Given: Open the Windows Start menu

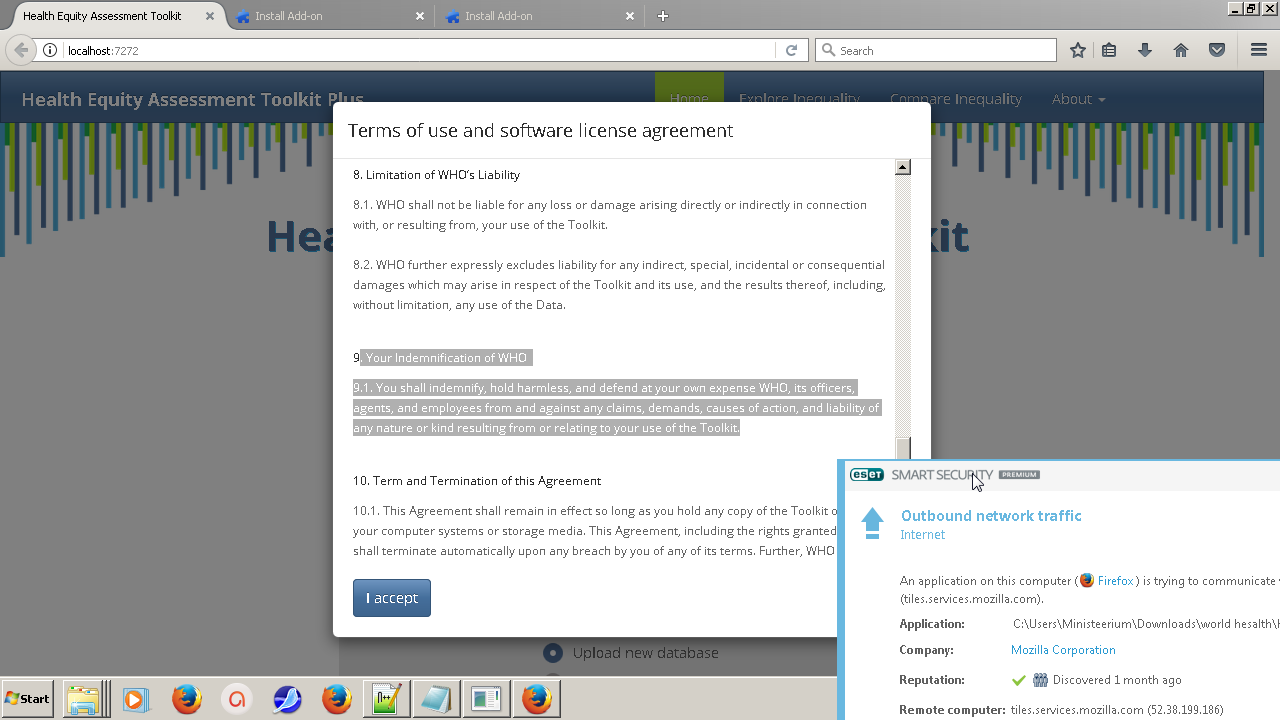Looking at the screenshot, I should [x=27, y=698].
